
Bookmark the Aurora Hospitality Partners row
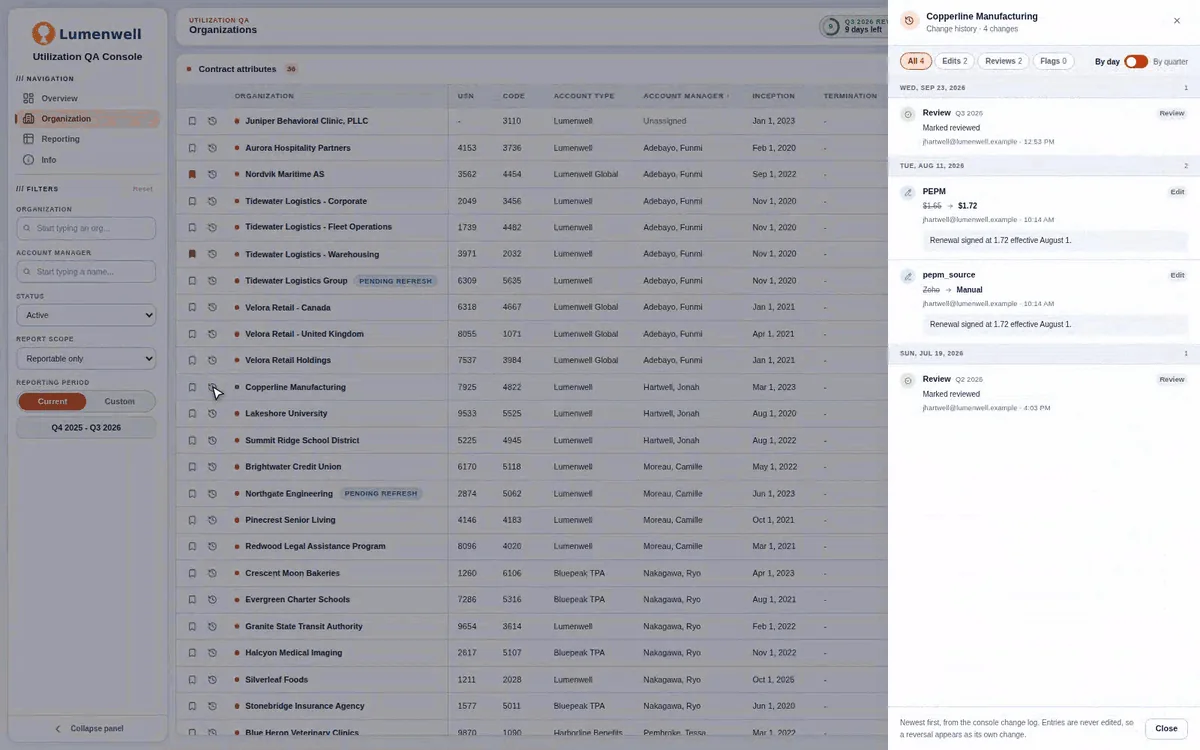(x=192, y=148)
